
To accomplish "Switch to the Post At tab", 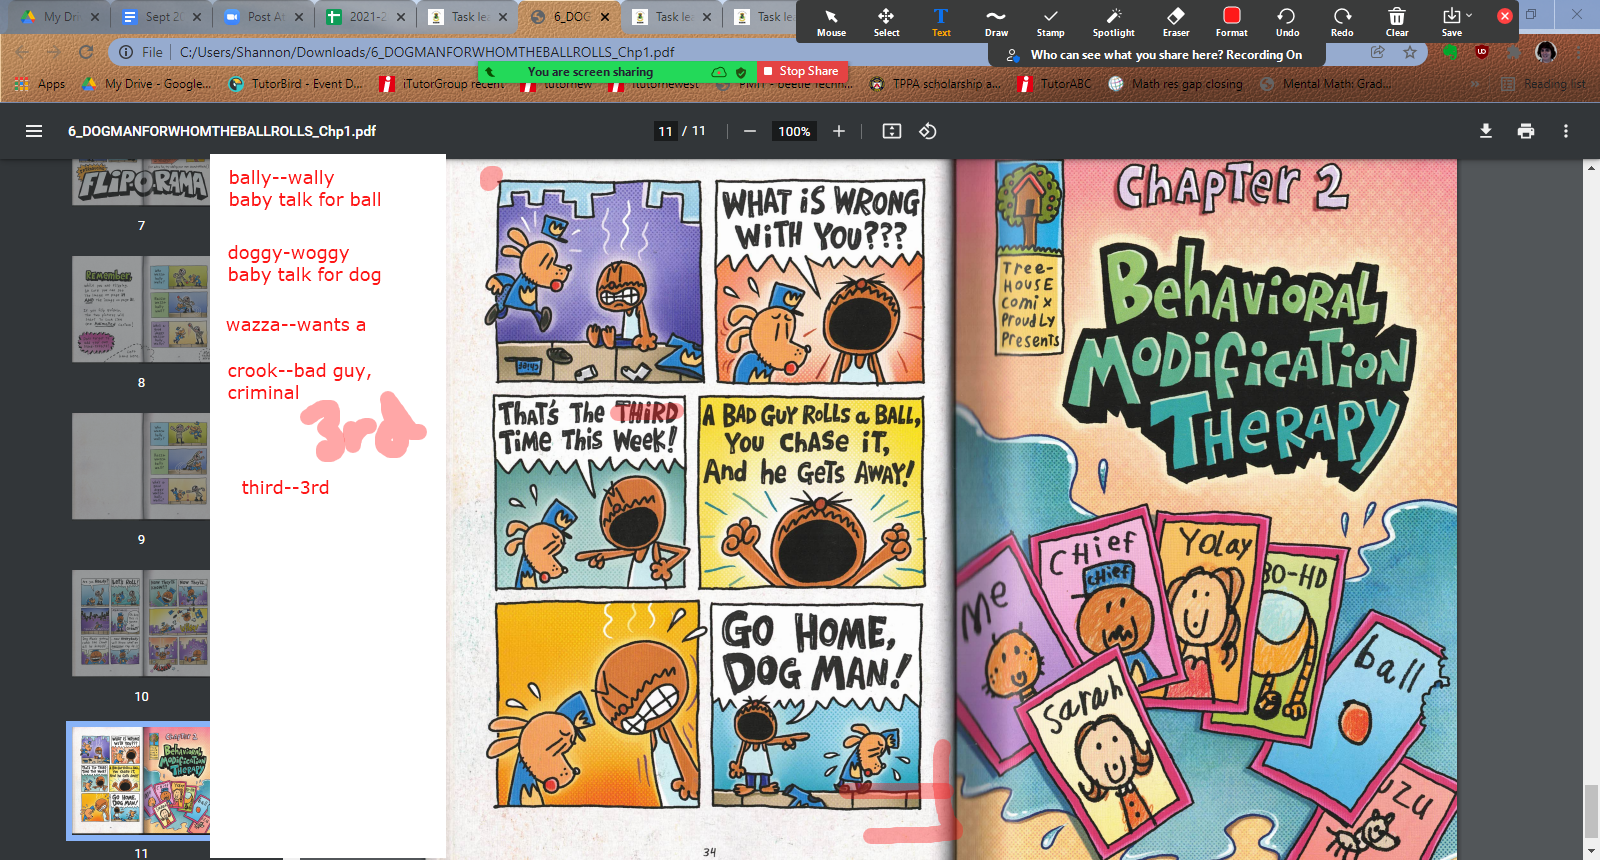I will (x=264, y=16).
